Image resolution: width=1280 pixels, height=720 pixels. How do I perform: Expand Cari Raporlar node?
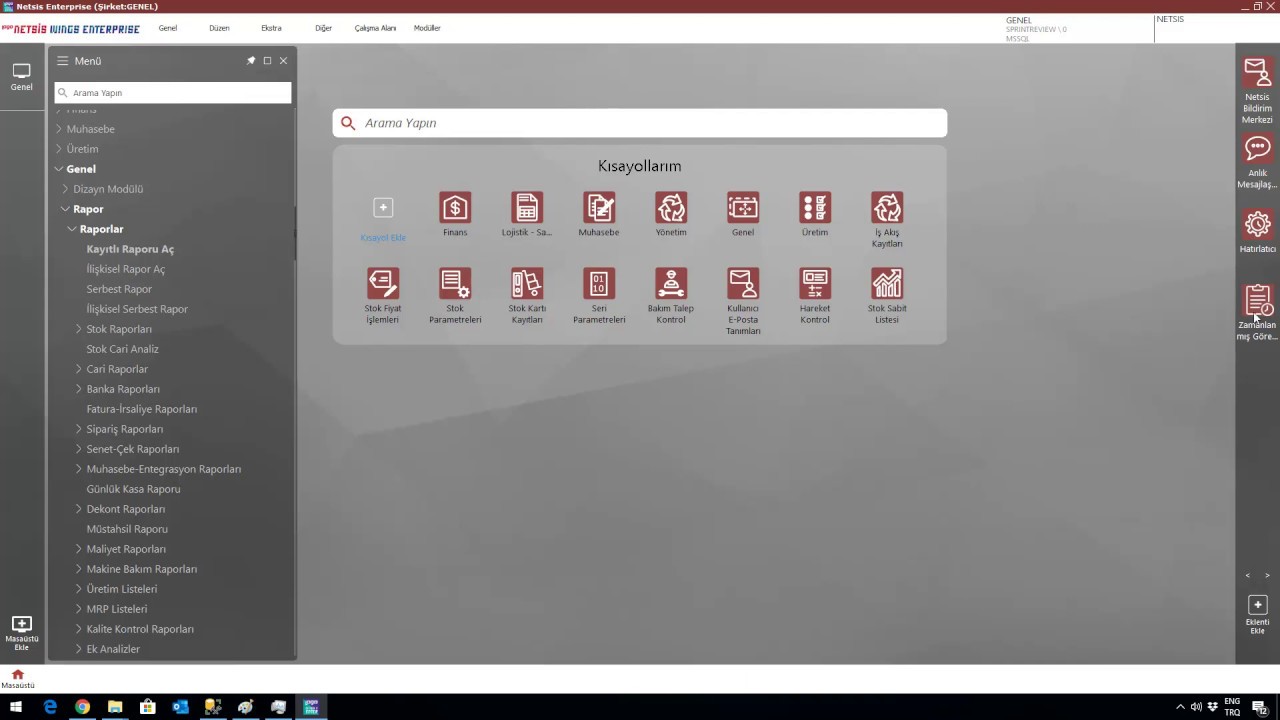point(79,369)
